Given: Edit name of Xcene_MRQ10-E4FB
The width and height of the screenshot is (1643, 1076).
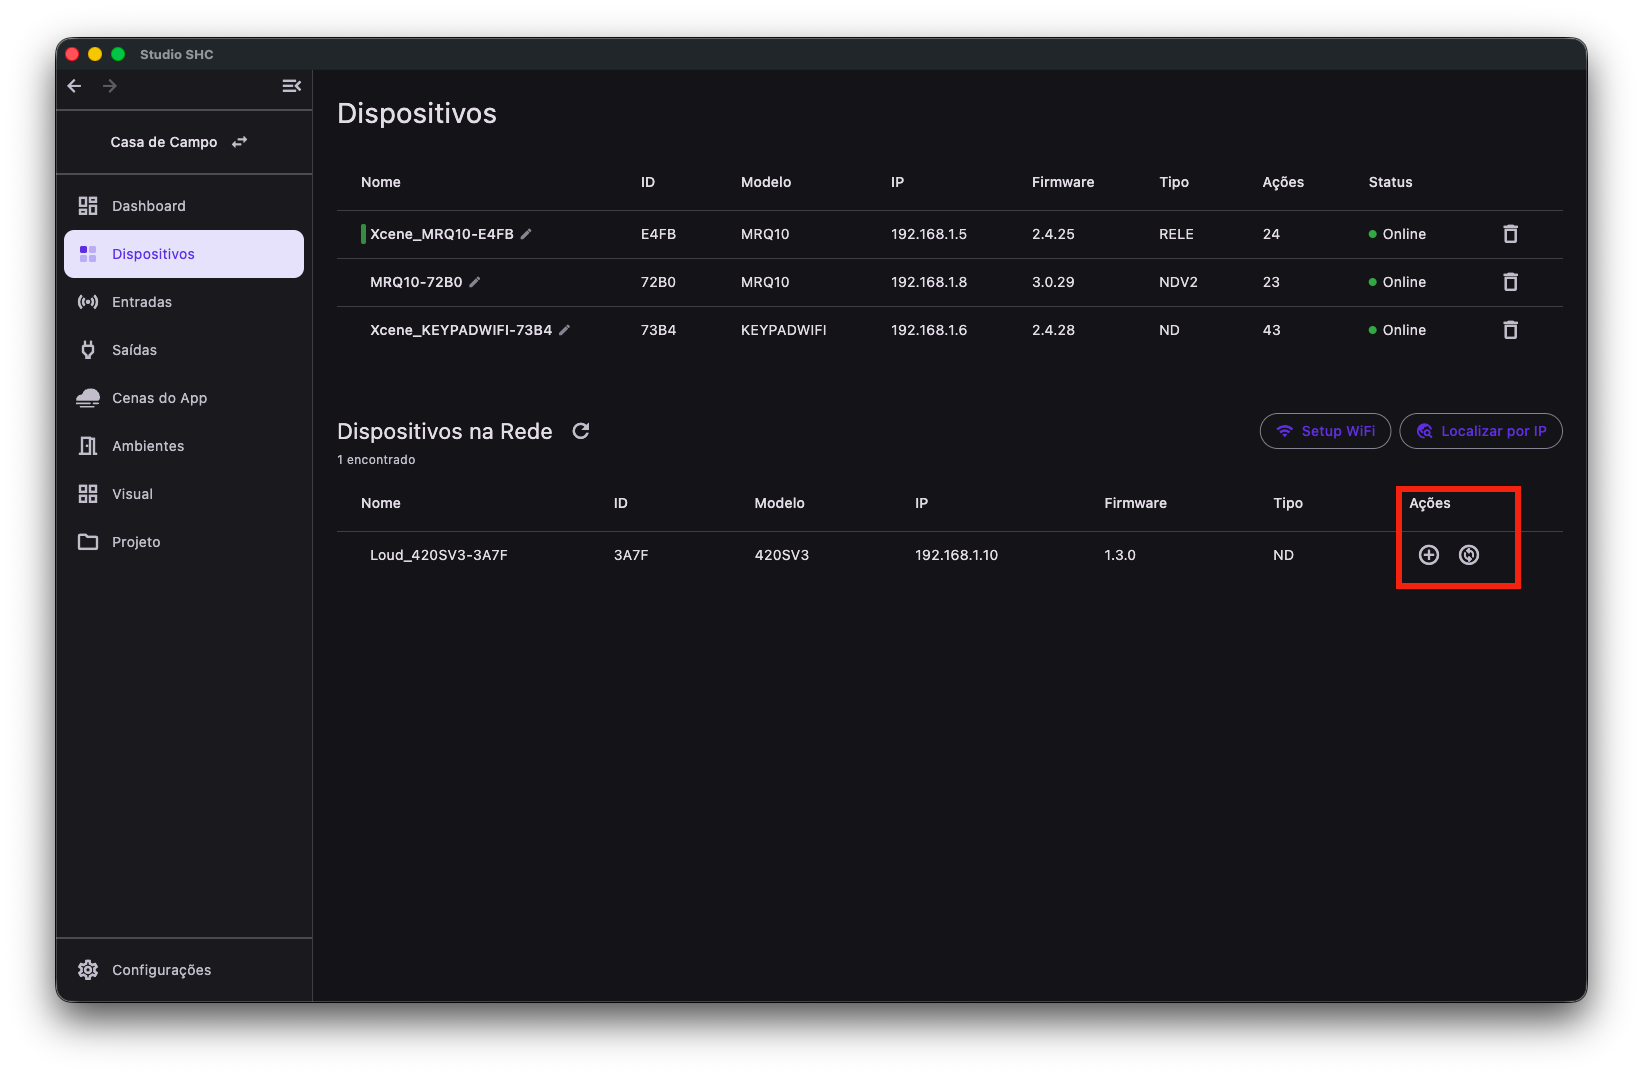Looking at the screenshot, I should click(526, 234).
